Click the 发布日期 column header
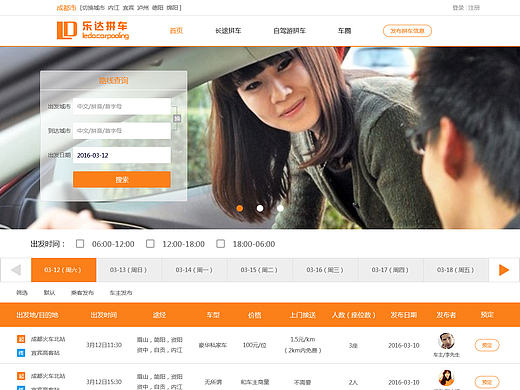Viewport: 520px width, 390px height. tap(404, 315)
